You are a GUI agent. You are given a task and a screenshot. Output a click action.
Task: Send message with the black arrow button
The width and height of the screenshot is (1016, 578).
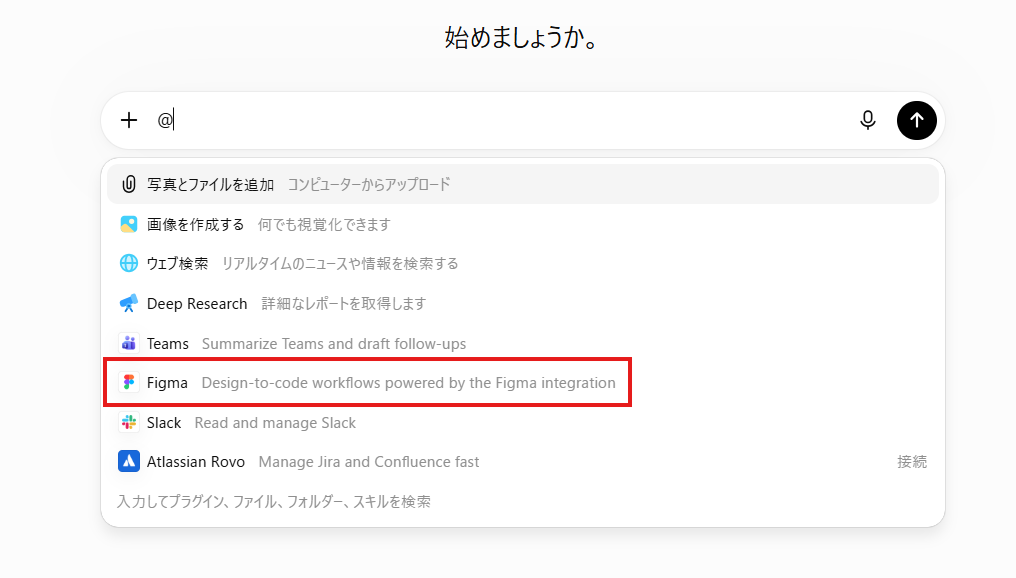click(x=916, y=120)
